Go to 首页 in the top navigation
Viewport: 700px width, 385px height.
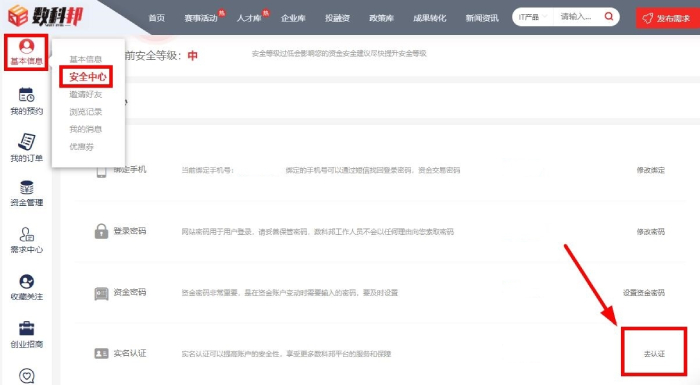tap(157, 18)
